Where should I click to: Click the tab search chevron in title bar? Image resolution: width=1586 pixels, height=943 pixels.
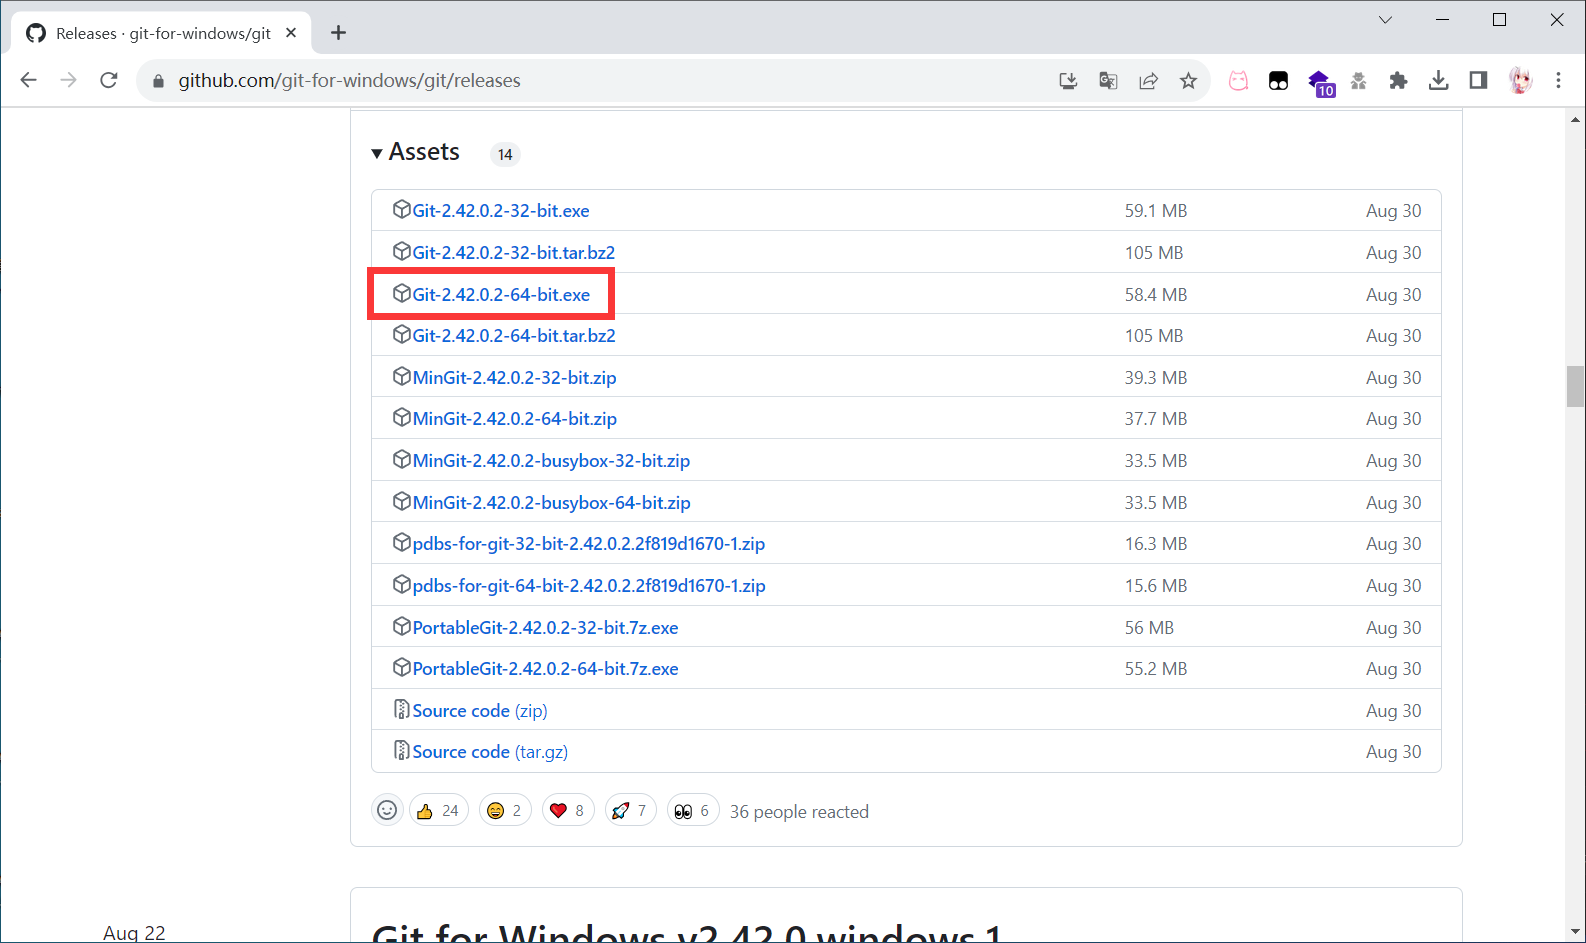coord(1385,20)
